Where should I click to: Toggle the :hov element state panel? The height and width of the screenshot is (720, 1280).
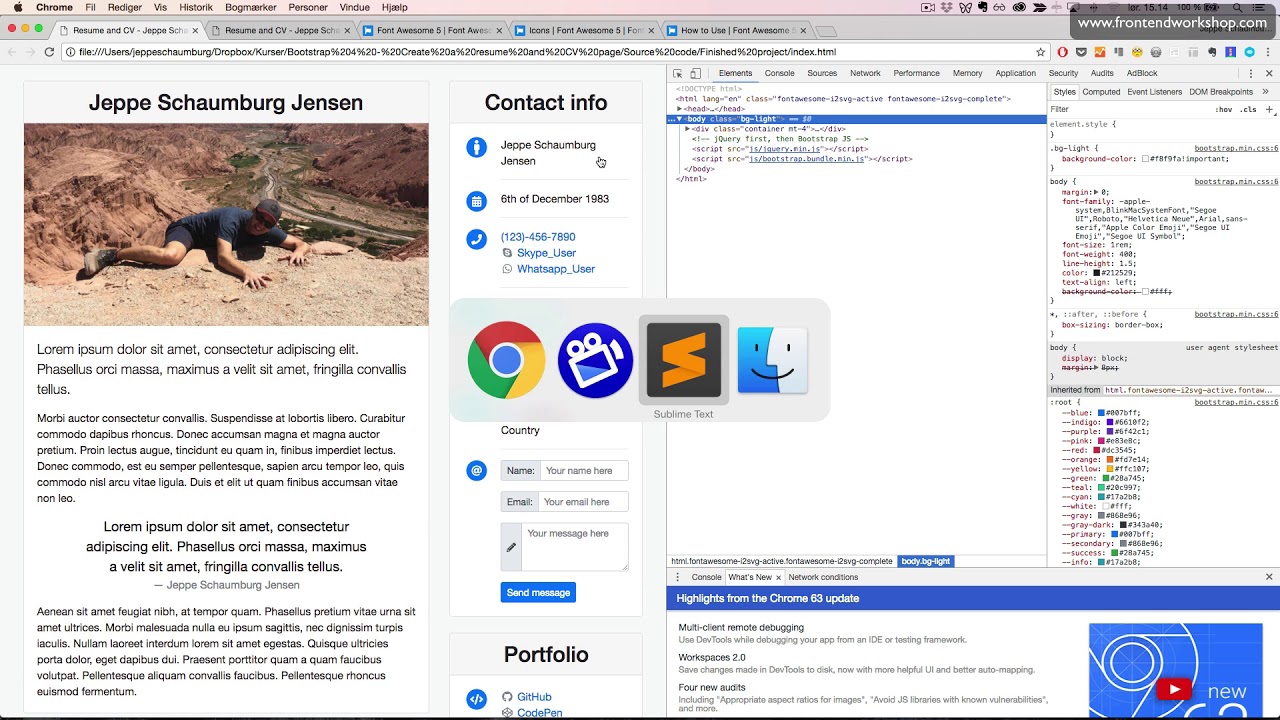(1224, 109)
